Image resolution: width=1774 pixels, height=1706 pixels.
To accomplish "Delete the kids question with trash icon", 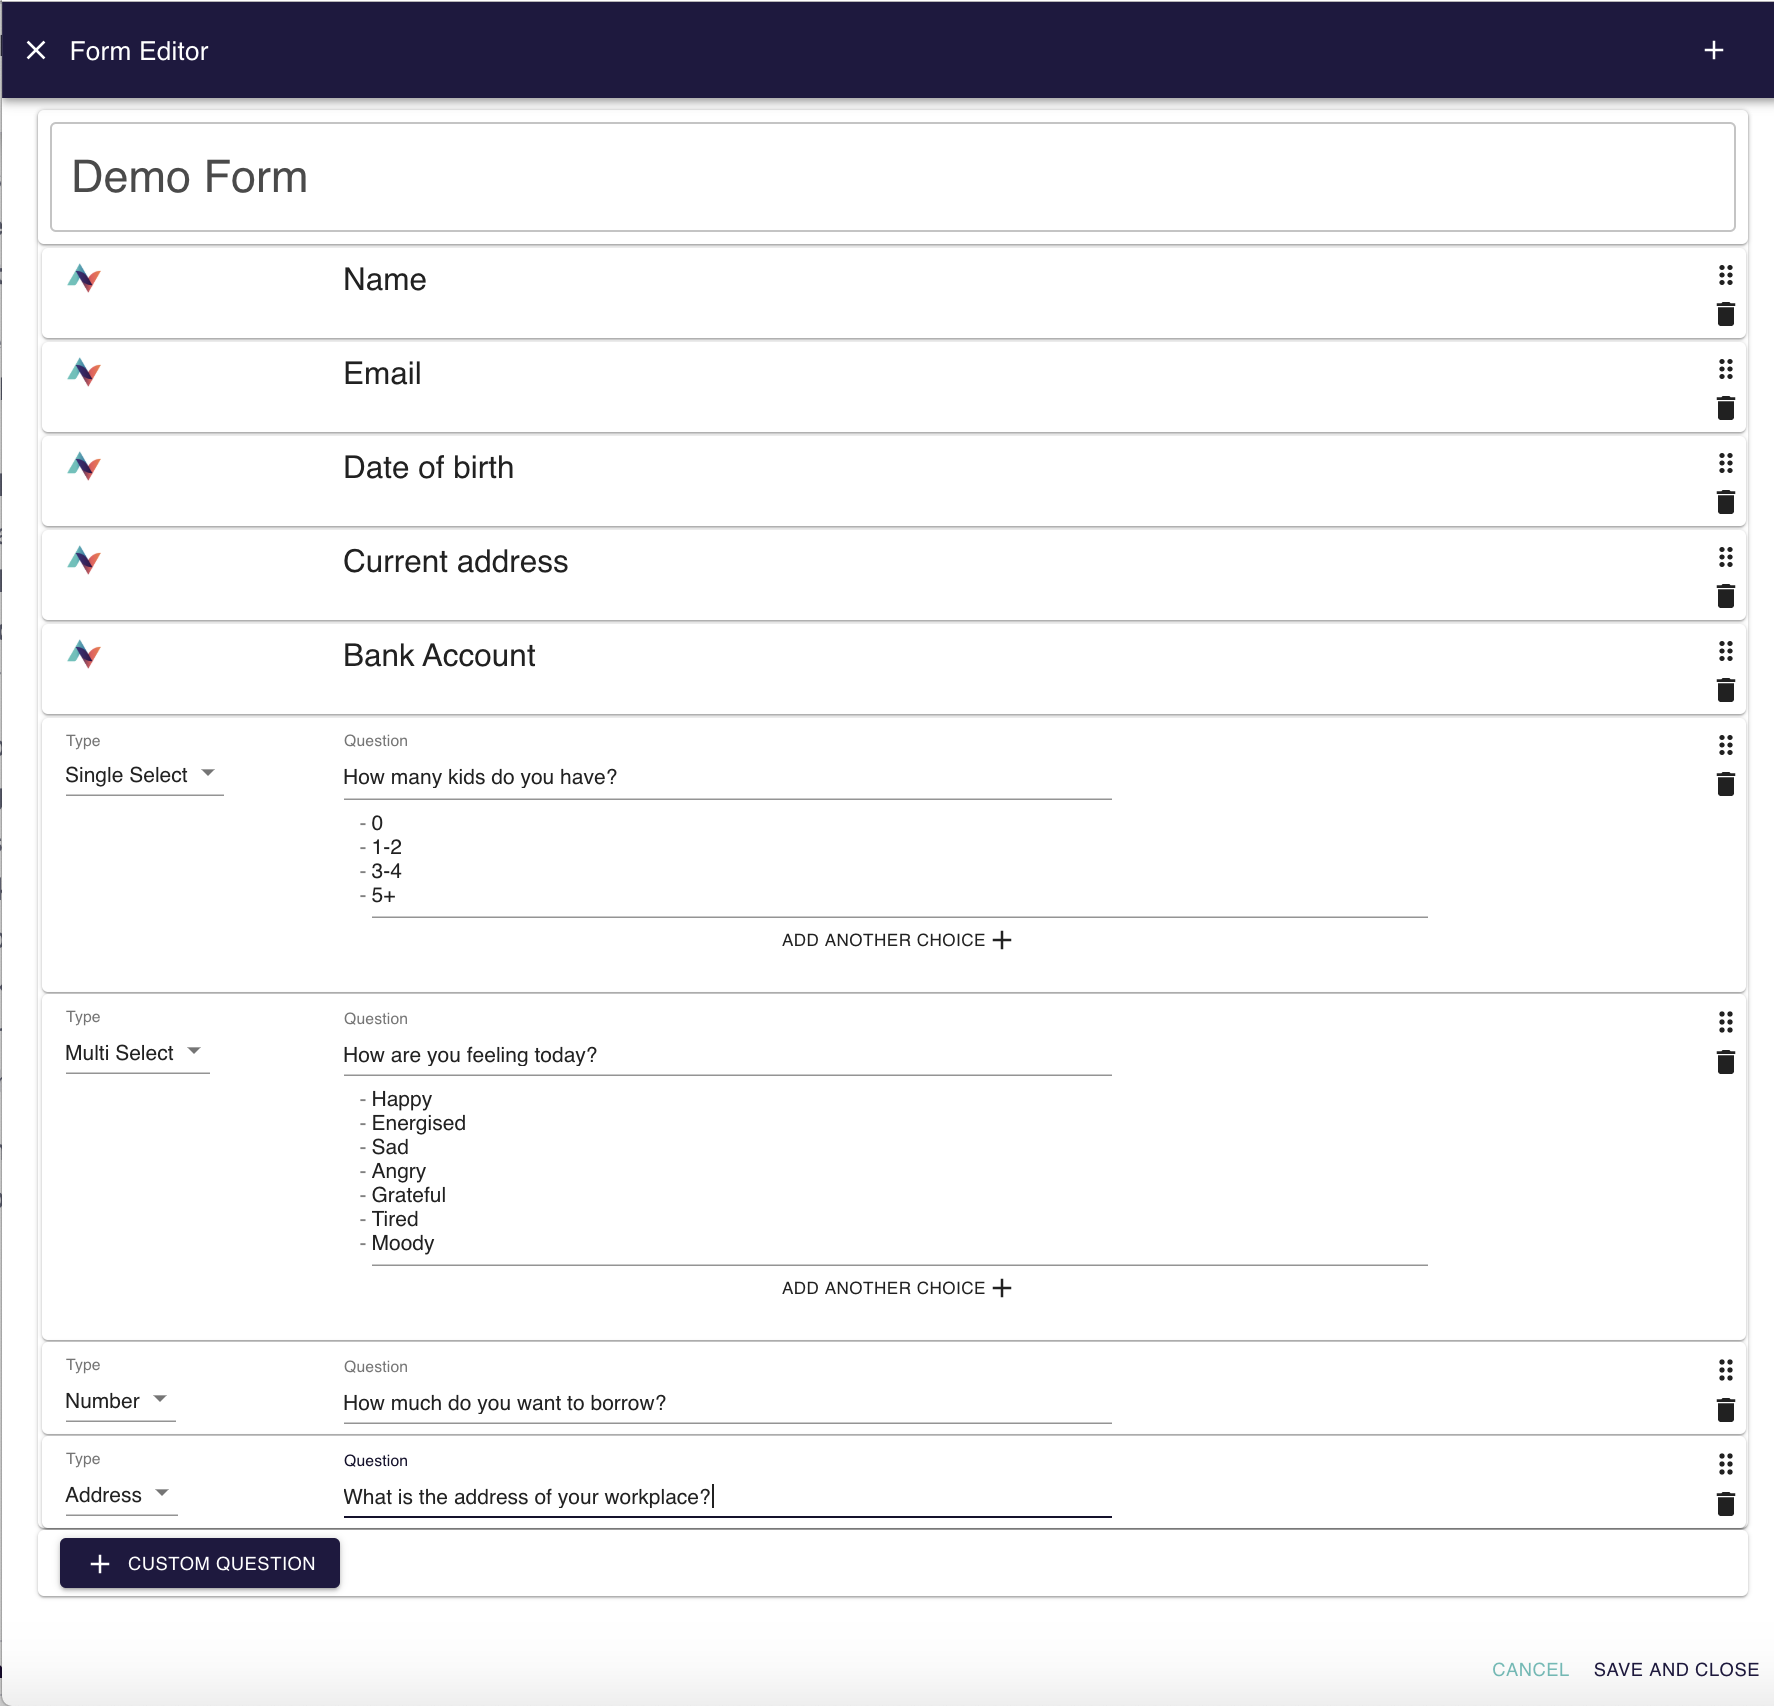I will [x=1725, y=784].
